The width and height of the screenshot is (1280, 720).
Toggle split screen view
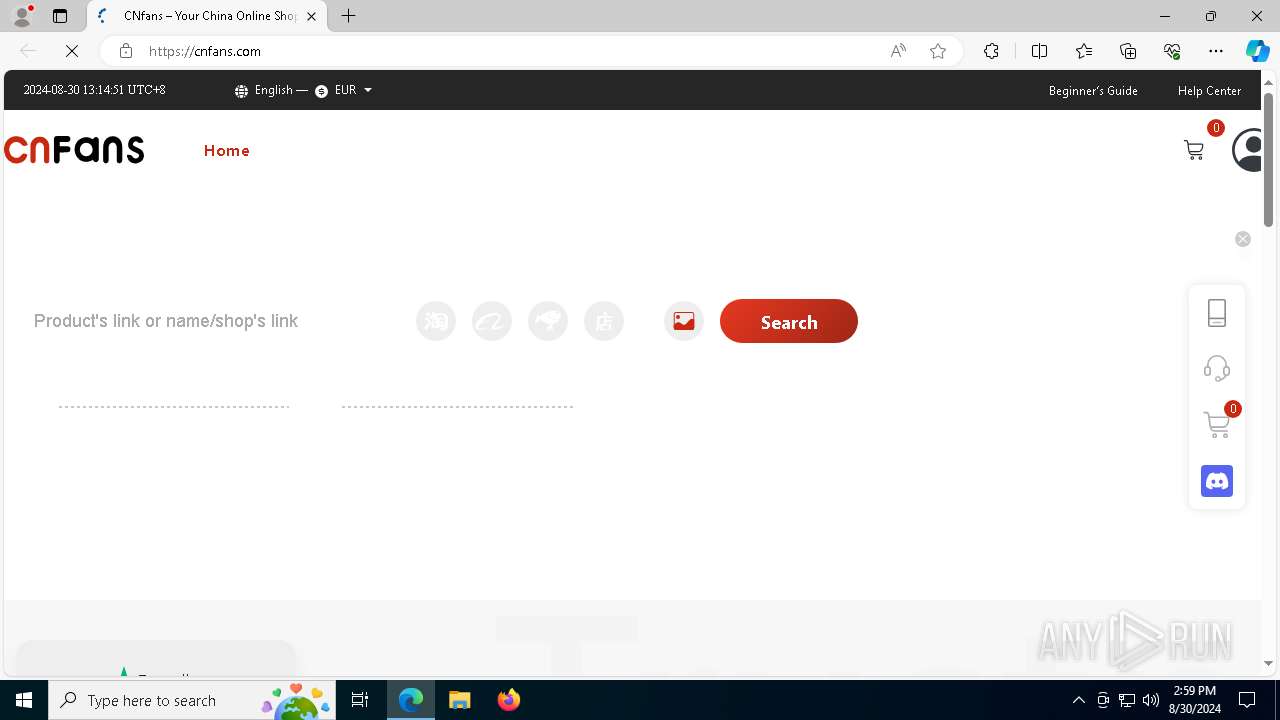(1039, 51)
